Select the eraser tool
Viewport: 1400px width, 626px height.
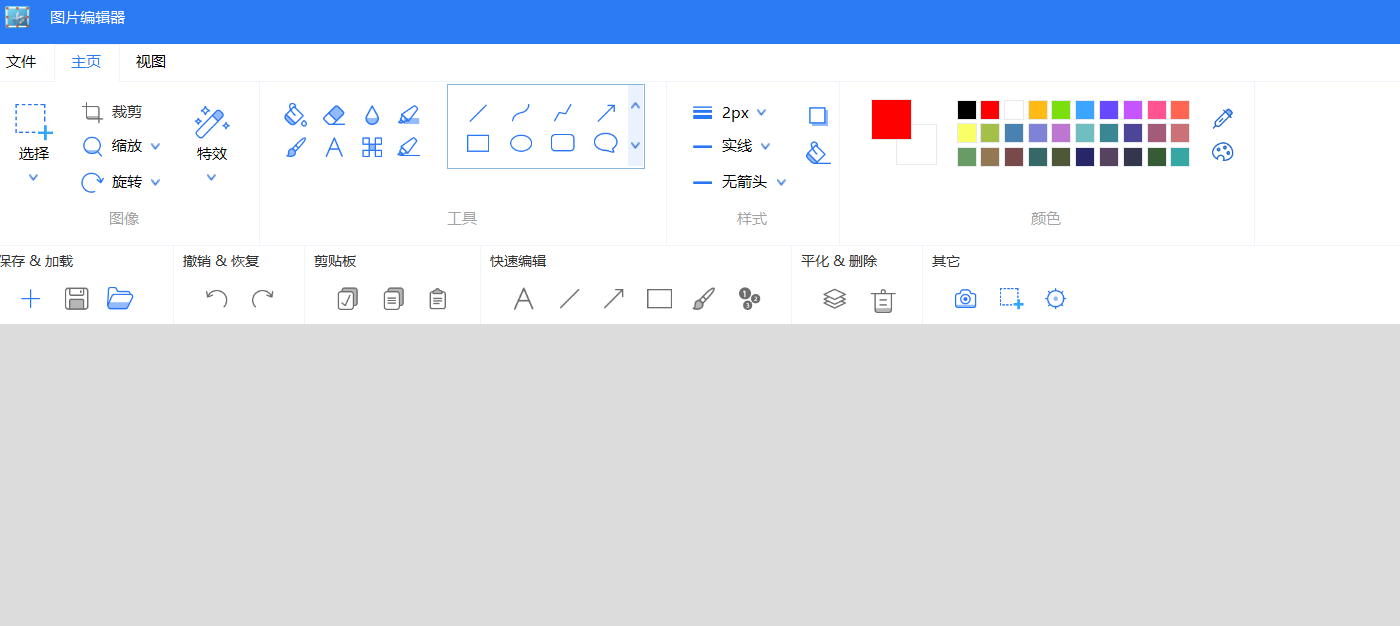coord(334,115)
